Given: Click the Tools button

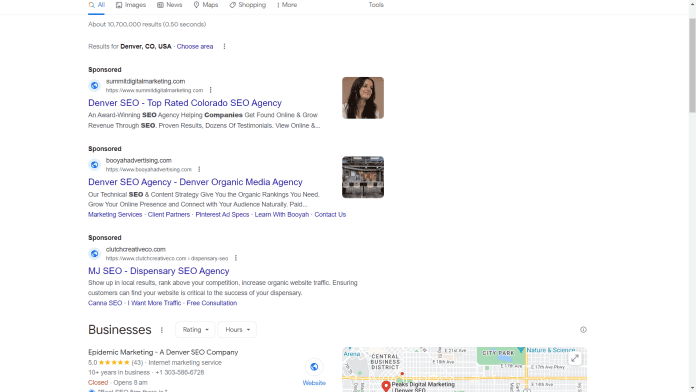Looking at the screenshot, I should [x=376, y=5].
